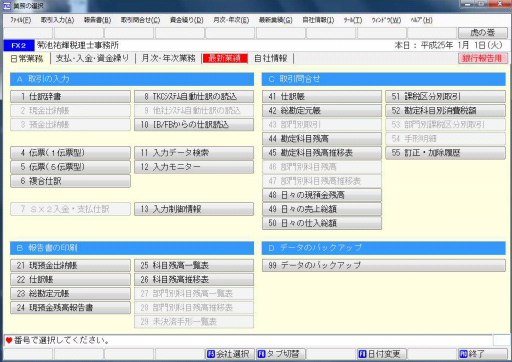Click the 日付変更 function key button
This screenshot has width=512, height=362.
(x=382, y=354)
